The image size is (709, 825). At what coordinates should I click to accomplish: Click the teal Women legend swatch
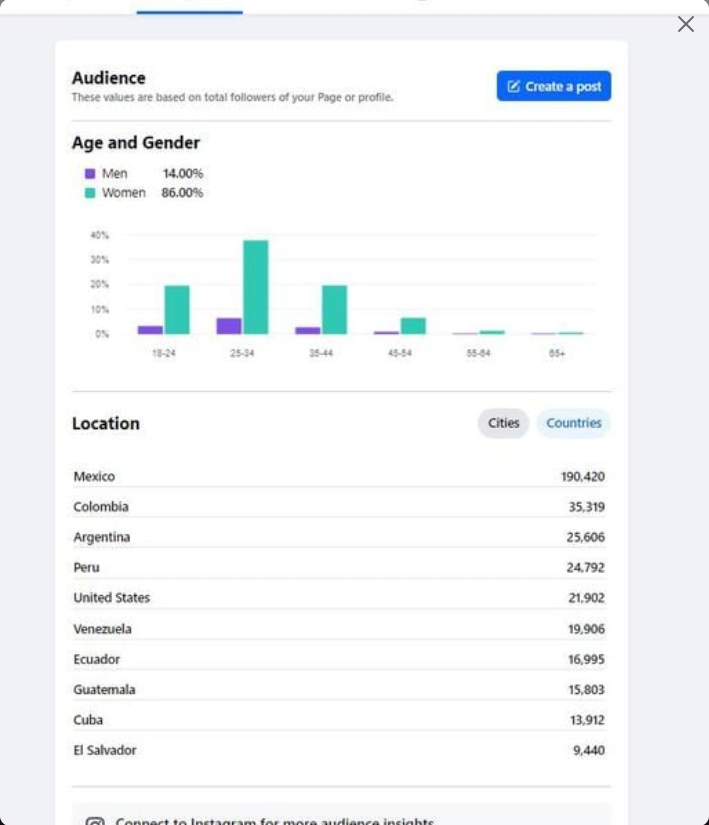pos(90,193)
